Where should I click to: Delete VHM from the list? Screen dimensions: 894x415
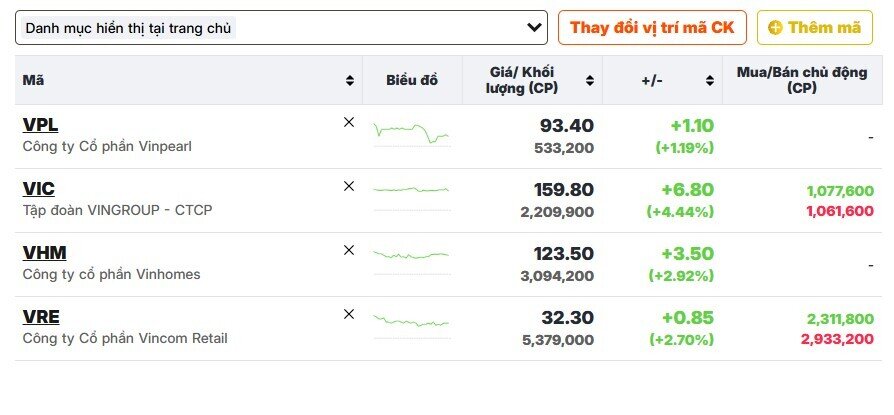click(349, 250)
